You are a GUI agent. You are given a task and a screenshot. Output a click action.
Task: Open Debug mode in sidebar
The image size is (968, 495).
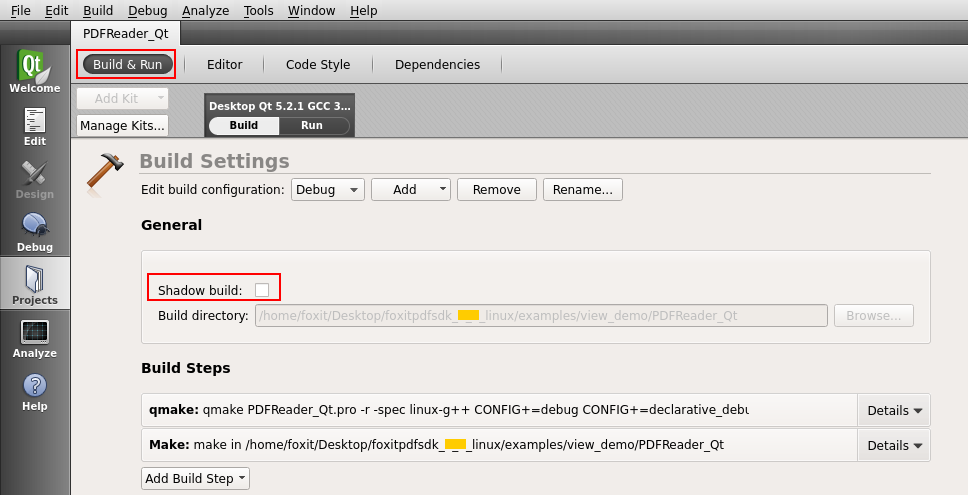(x=35, y=231)
